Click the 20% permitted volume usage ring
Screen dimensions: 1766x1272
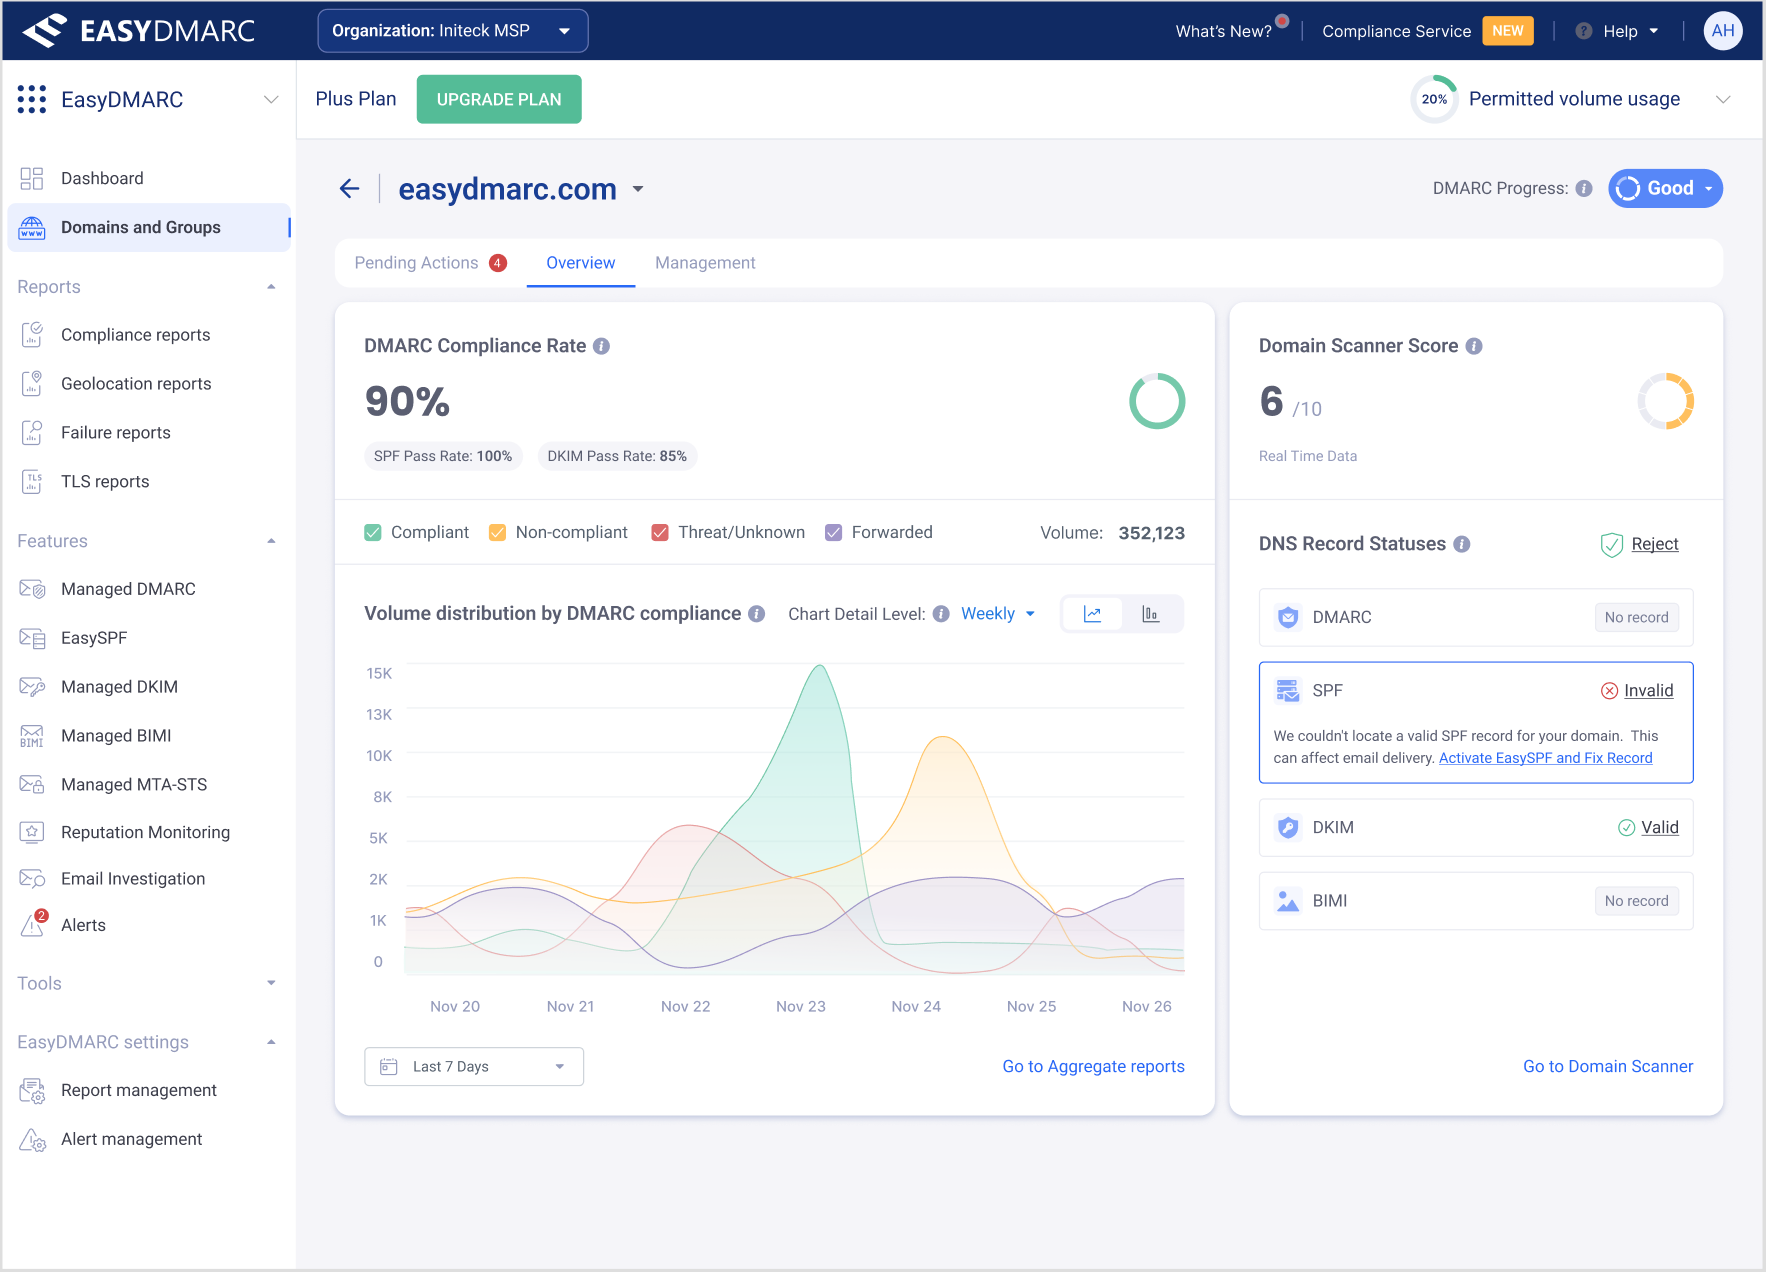[x=1434, y=99]
